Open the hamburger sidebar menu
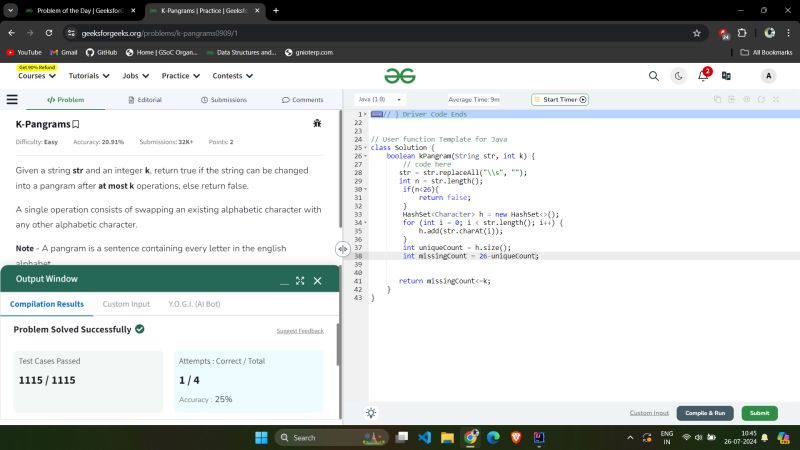 (x=12, y=99)
